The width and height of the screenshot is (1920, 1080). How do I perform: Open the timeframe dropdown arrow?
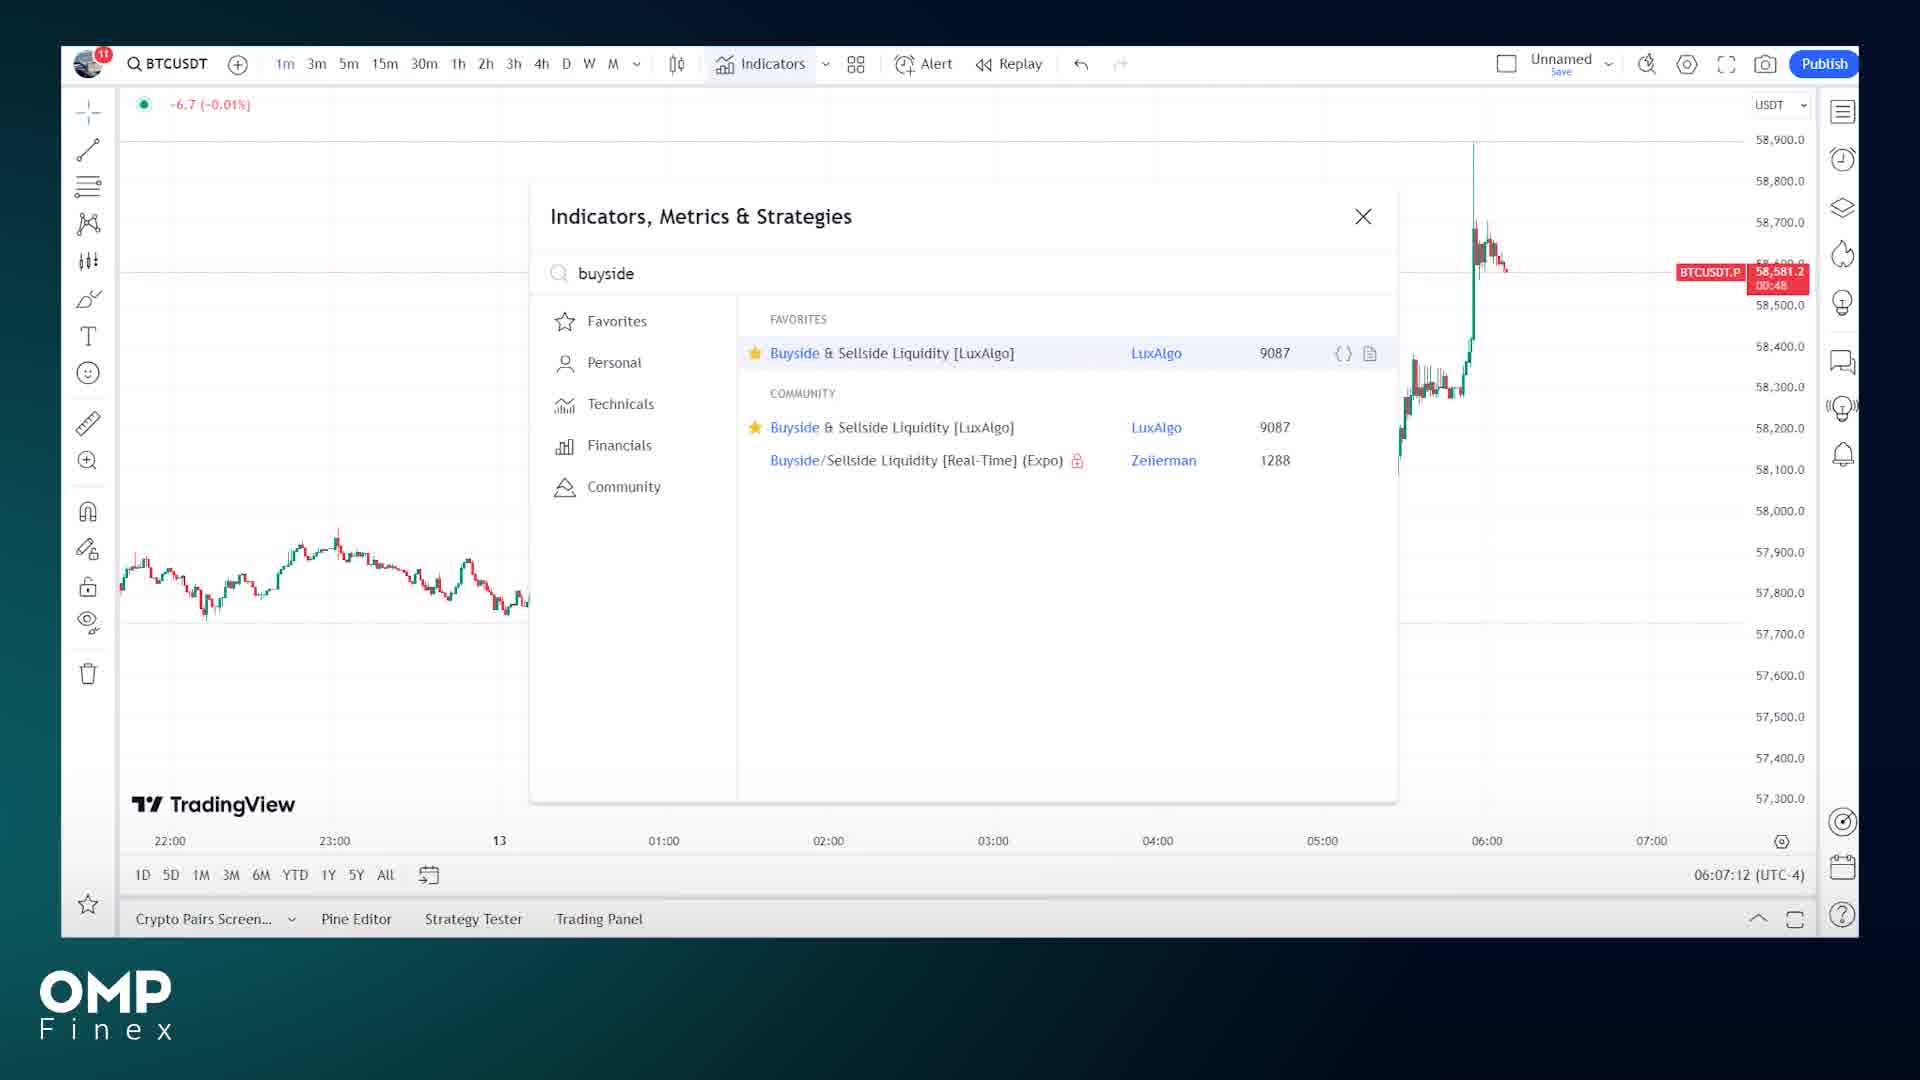[x=637, y=63]
